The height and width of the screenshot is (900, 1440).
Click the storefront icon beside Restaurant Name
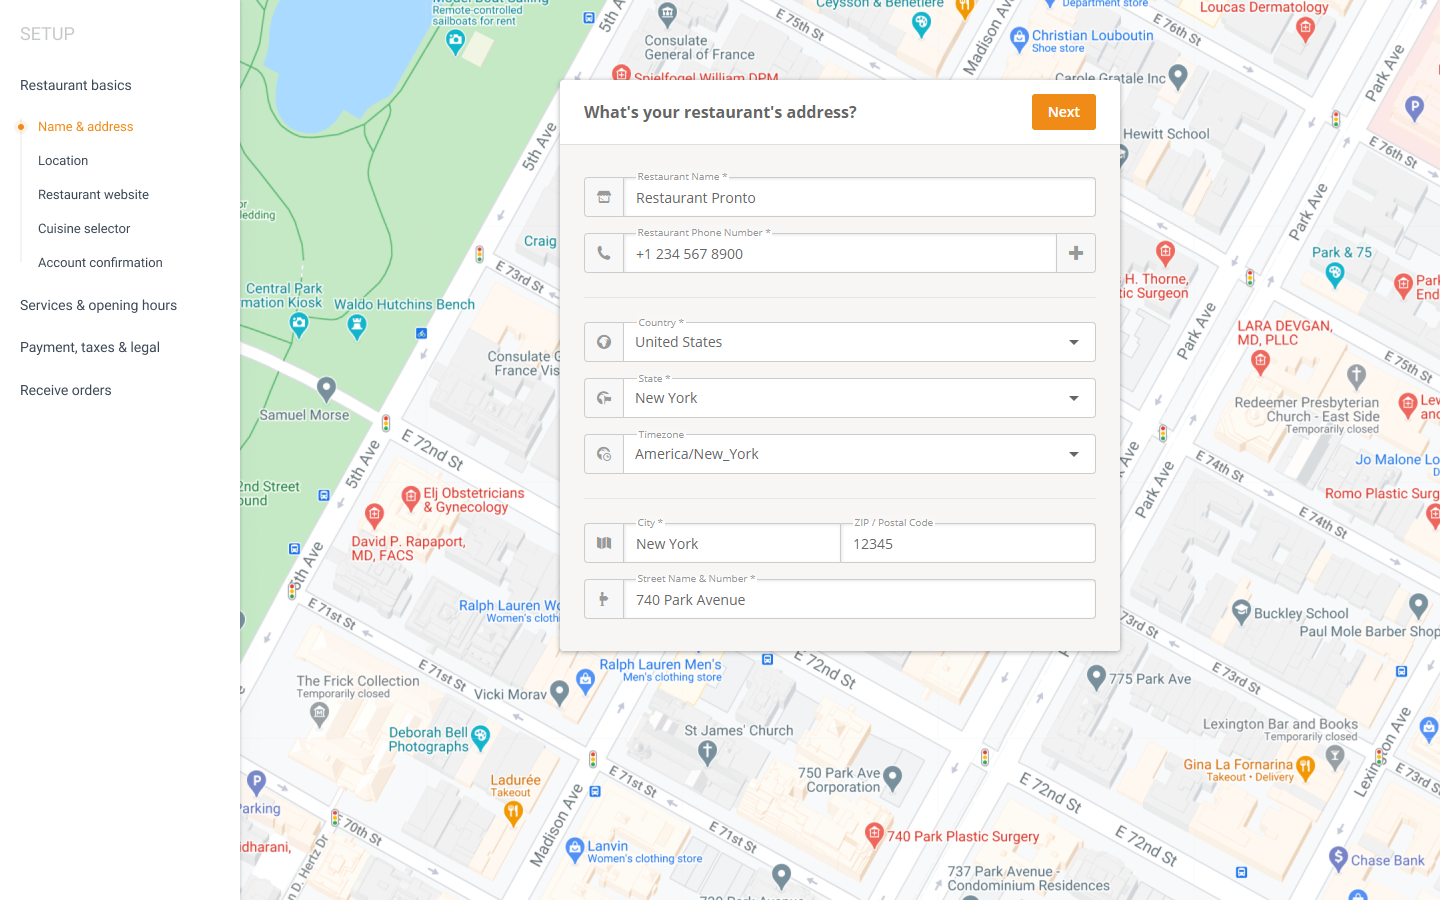tap(604, 197)
